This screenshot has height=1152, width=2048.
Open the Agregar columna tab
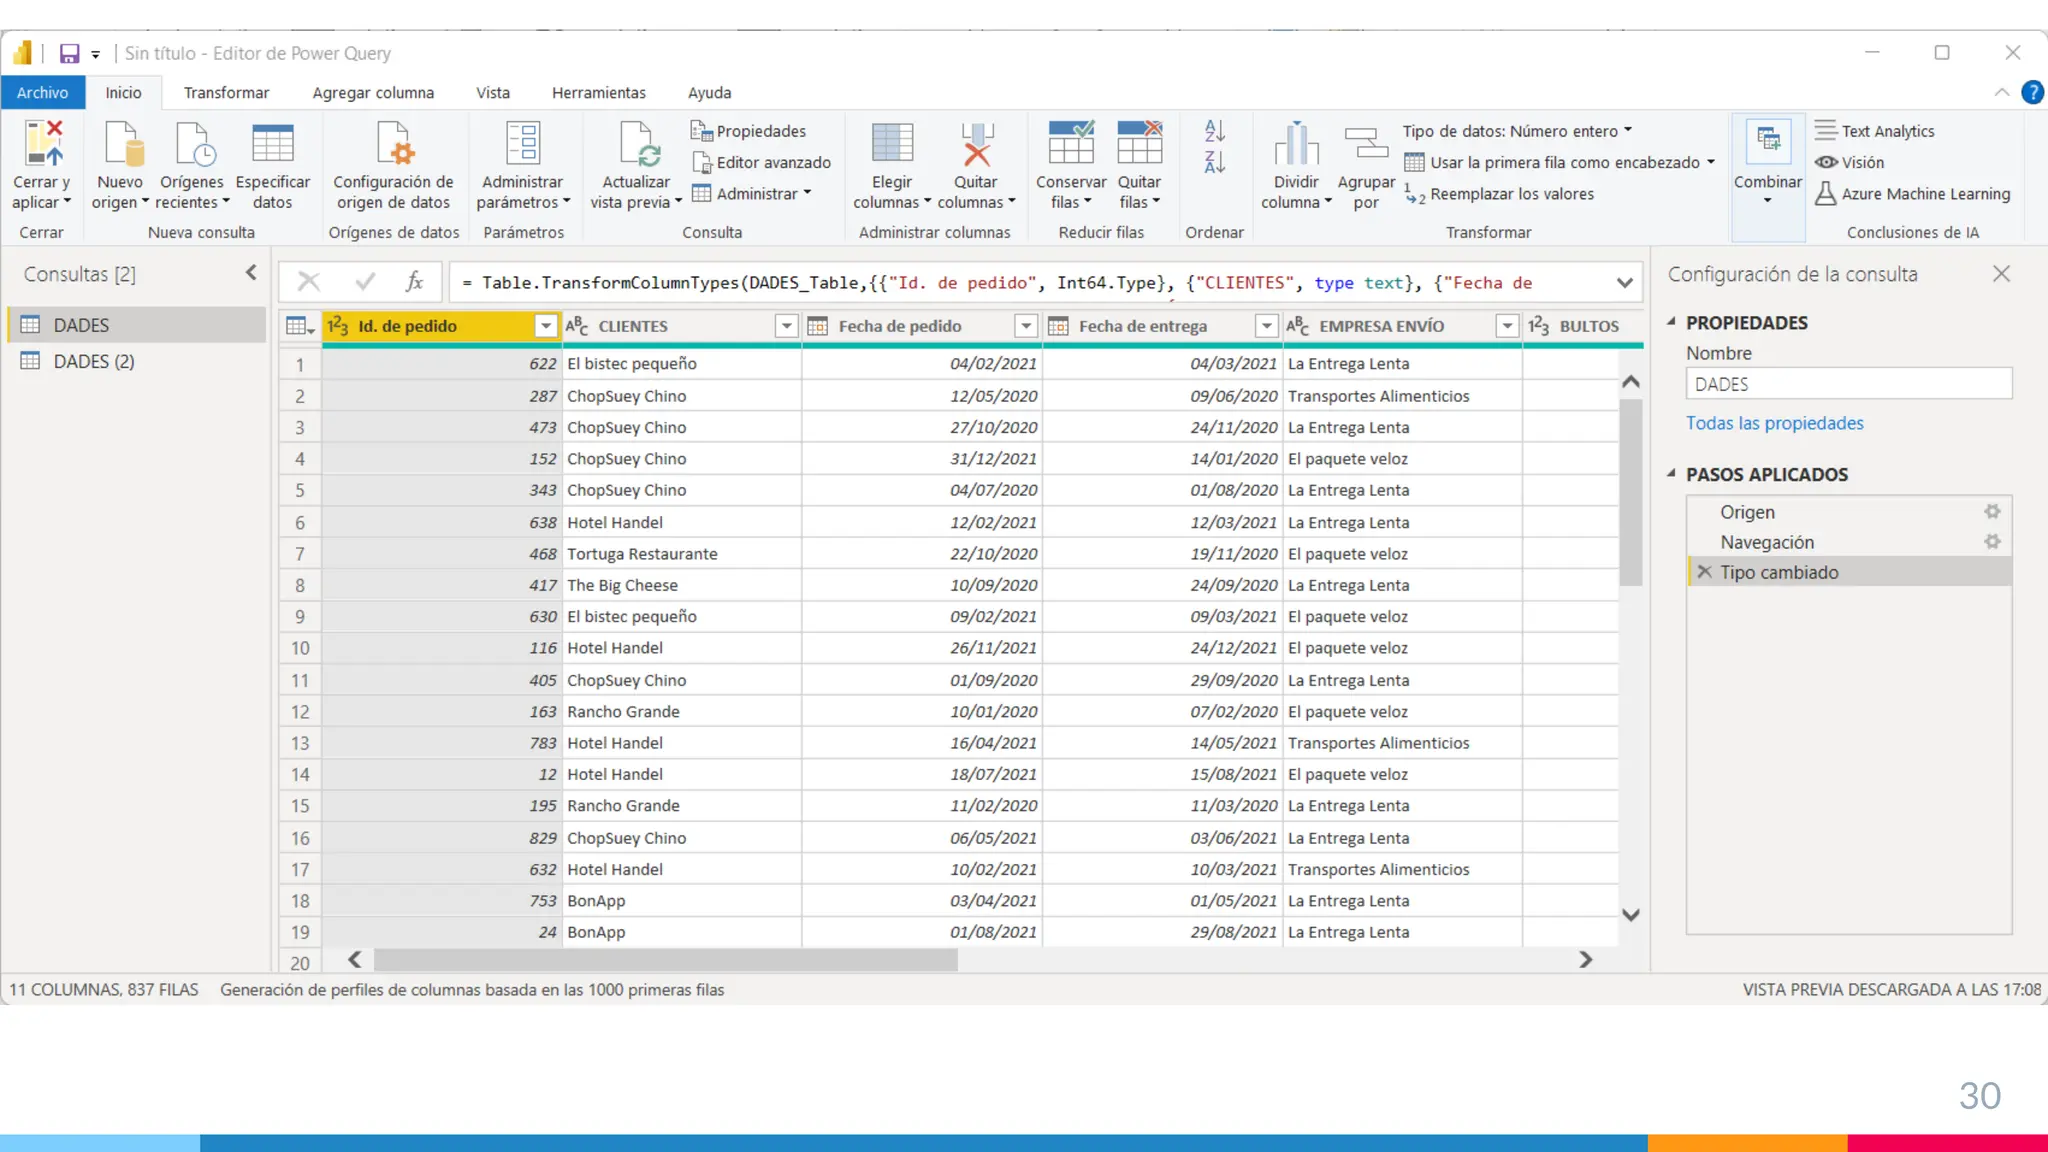coord(373,93)
